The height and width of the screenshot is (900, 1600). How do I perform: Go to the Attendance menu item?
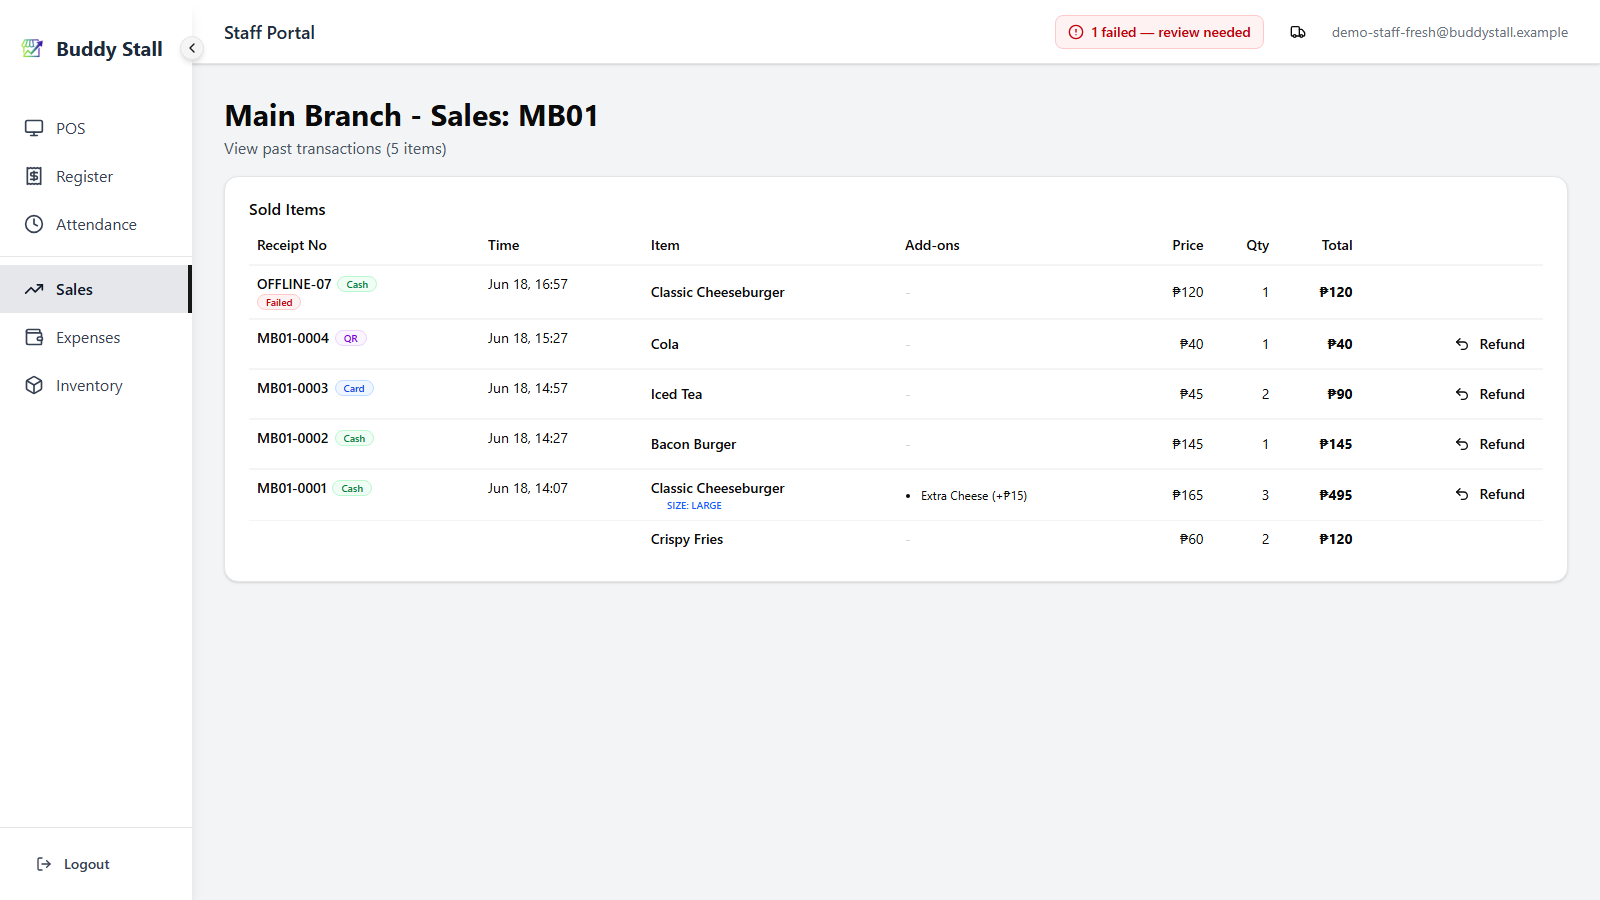pyautogui.click(x=96, y=224)
